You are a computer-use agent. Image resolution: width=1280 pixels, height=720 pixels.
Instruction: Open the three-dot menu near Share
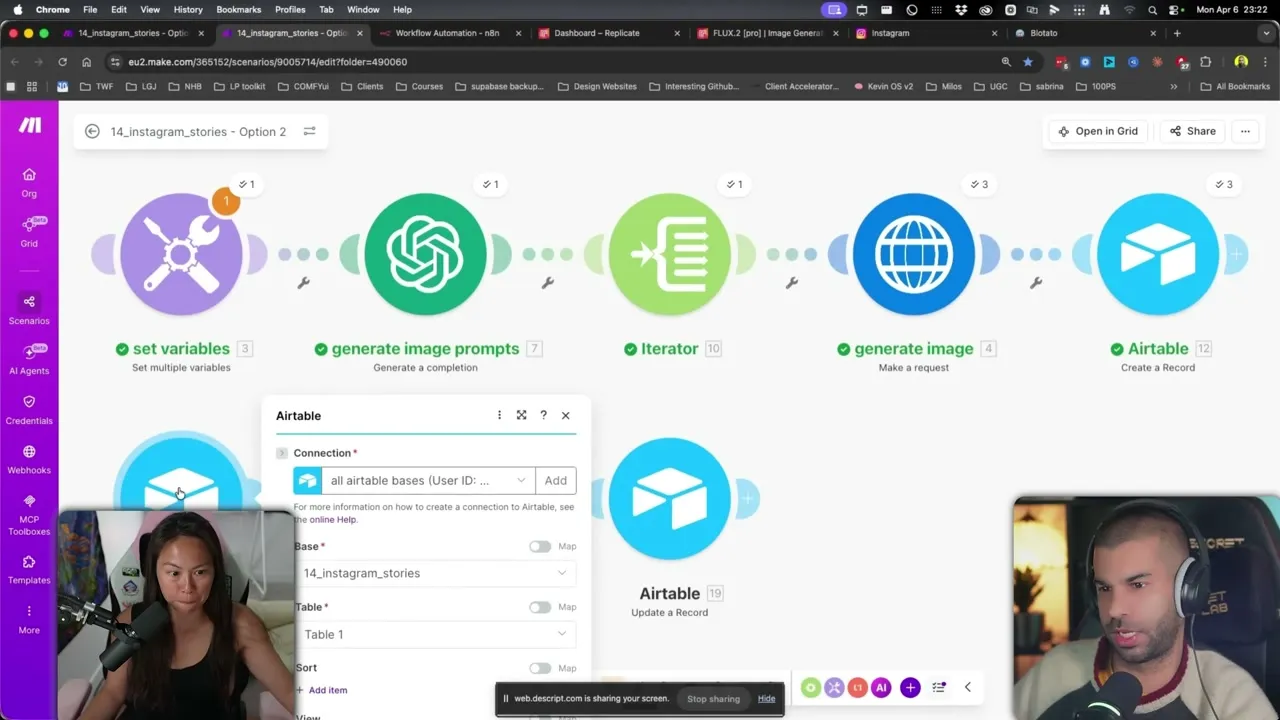point(1245,131)
